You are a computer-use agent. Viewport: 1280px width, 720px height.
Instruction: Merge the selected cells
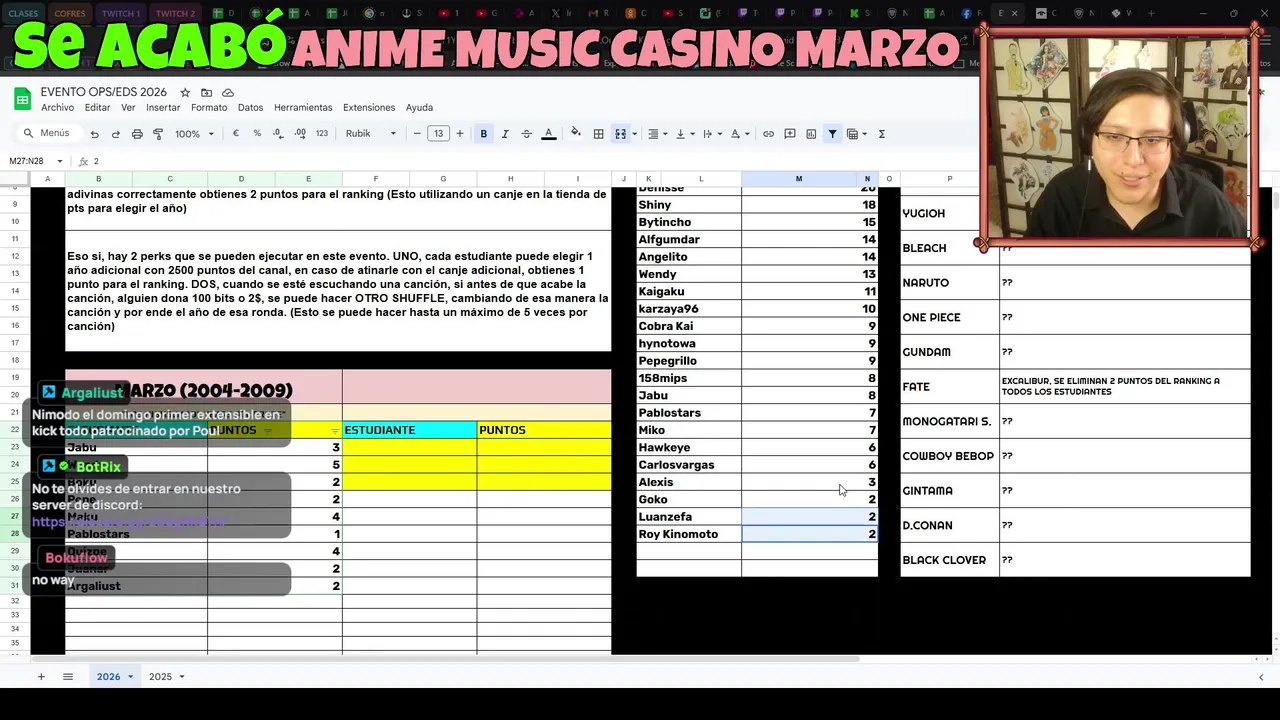[620, 134]
